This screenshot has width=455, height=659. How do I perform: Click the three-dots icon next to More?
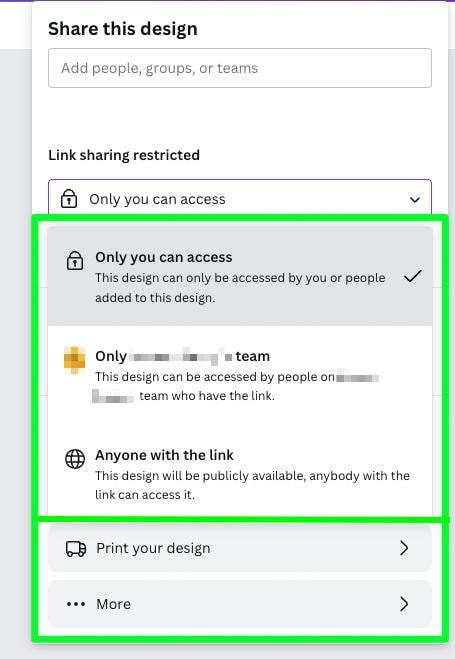(x=76, y=604)
